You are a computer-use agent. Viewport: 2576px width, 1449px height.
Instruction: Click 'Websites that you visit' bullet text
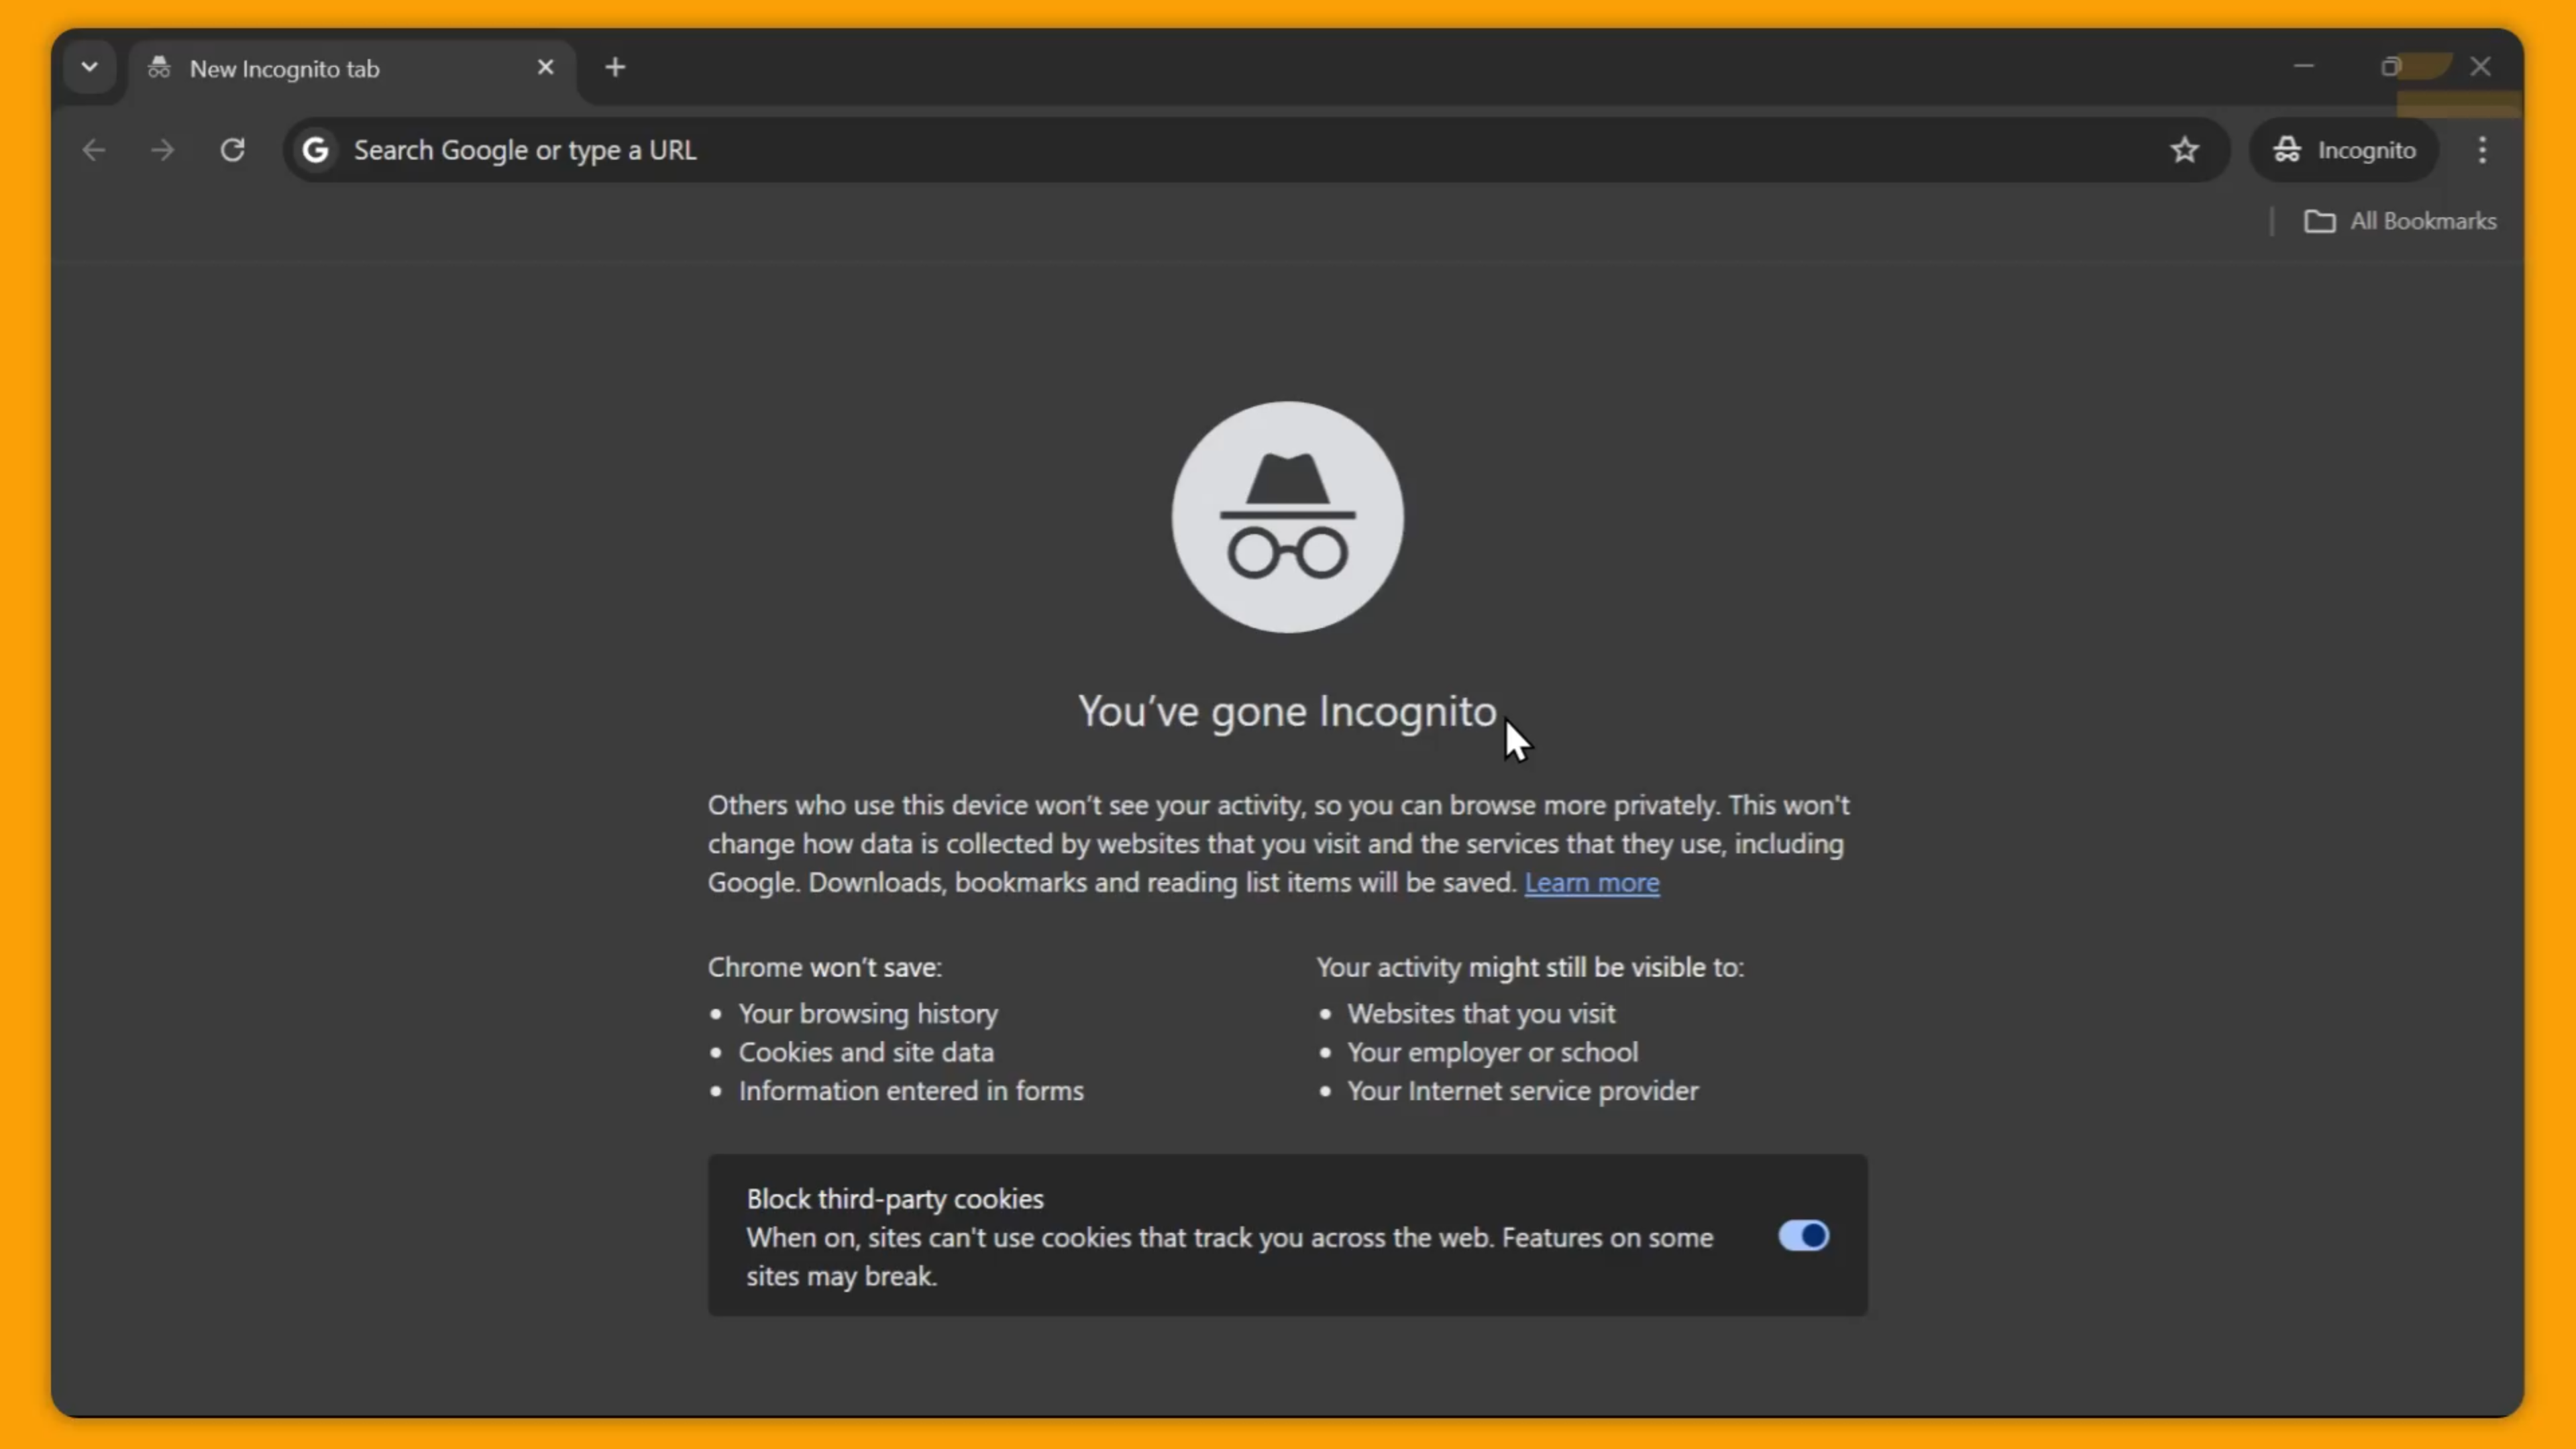(x=1481, y=1014)
